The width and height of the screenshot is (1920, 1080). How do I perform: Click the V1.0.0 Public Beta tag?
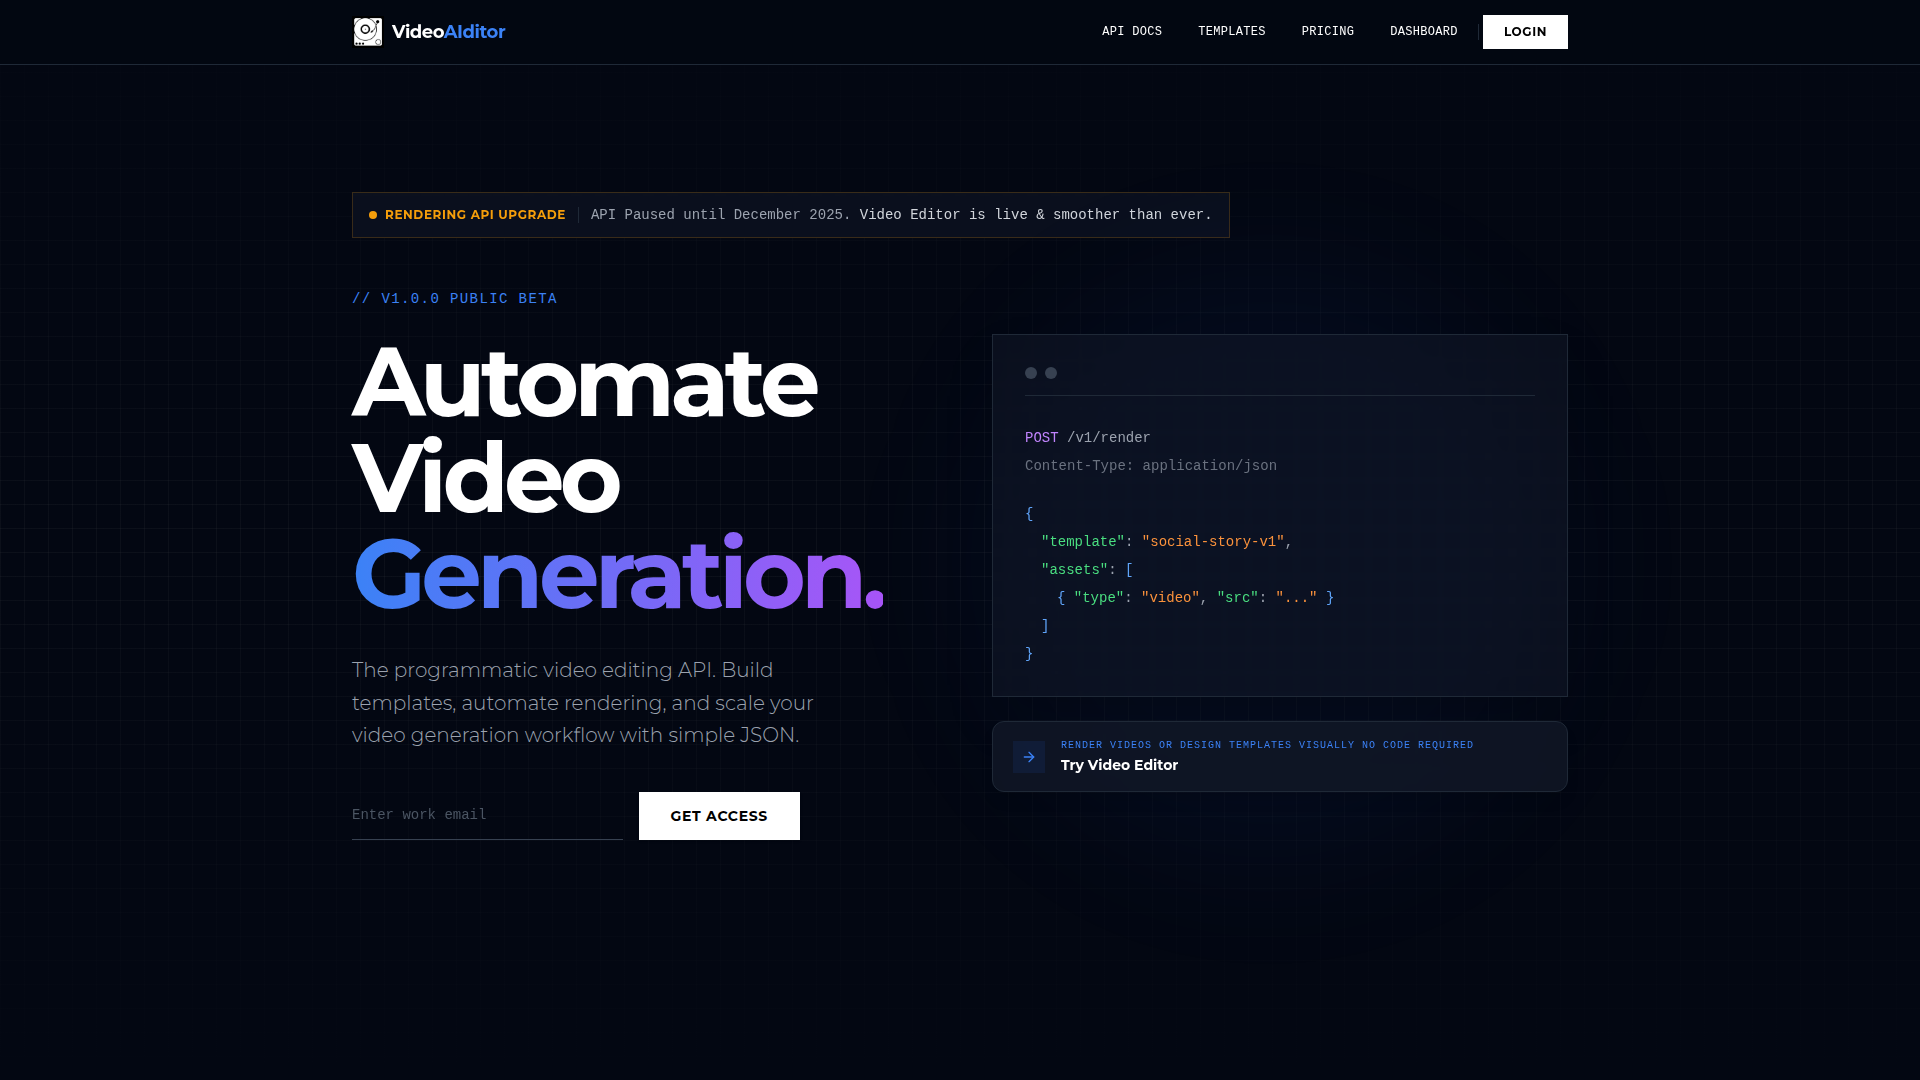pyautogui.click(x=454, y=299)
